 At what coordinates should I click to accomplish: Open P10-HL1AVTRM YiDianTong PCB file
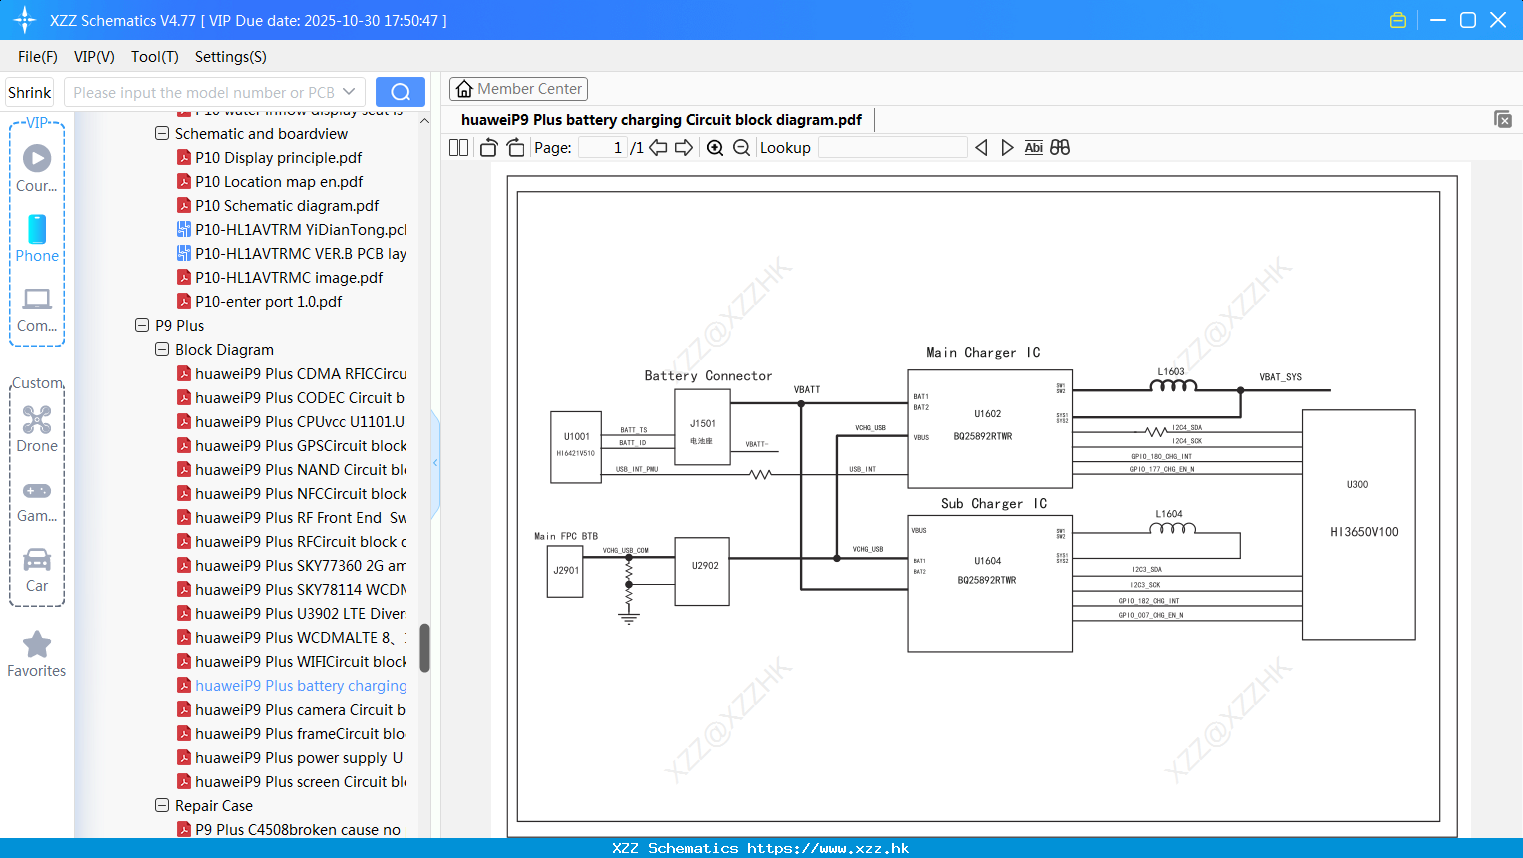[291, 230]
